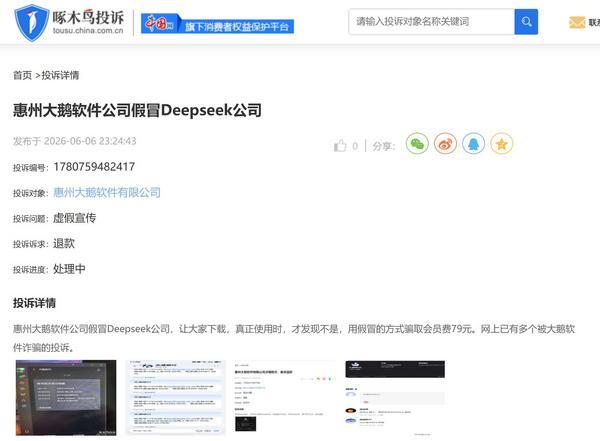Click complaint progress value 处理中
Image resolution: width=600 pixels, height=441 pixels.
[x=69, y=269]
